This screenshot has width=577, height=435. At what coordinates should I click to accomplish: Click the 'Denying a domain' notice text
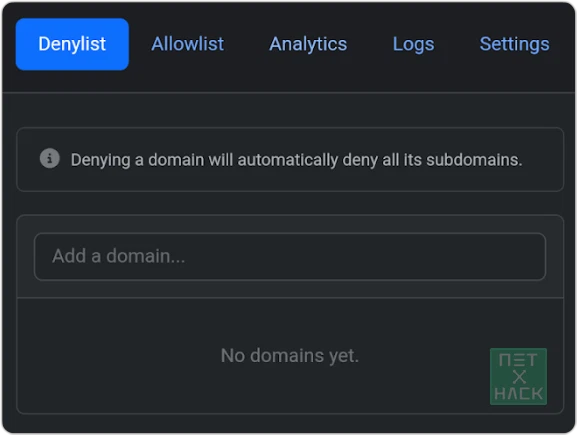(297, 160)
